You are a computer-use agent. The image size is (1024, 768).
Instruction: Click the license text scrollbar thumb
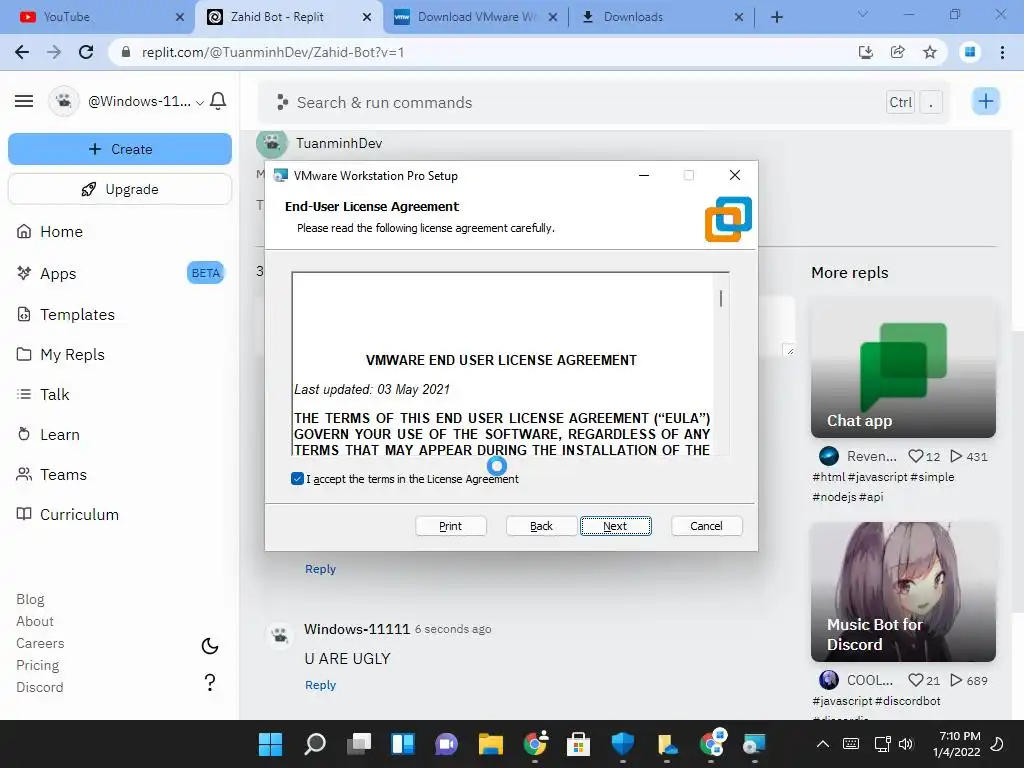[x=721, y=298]
